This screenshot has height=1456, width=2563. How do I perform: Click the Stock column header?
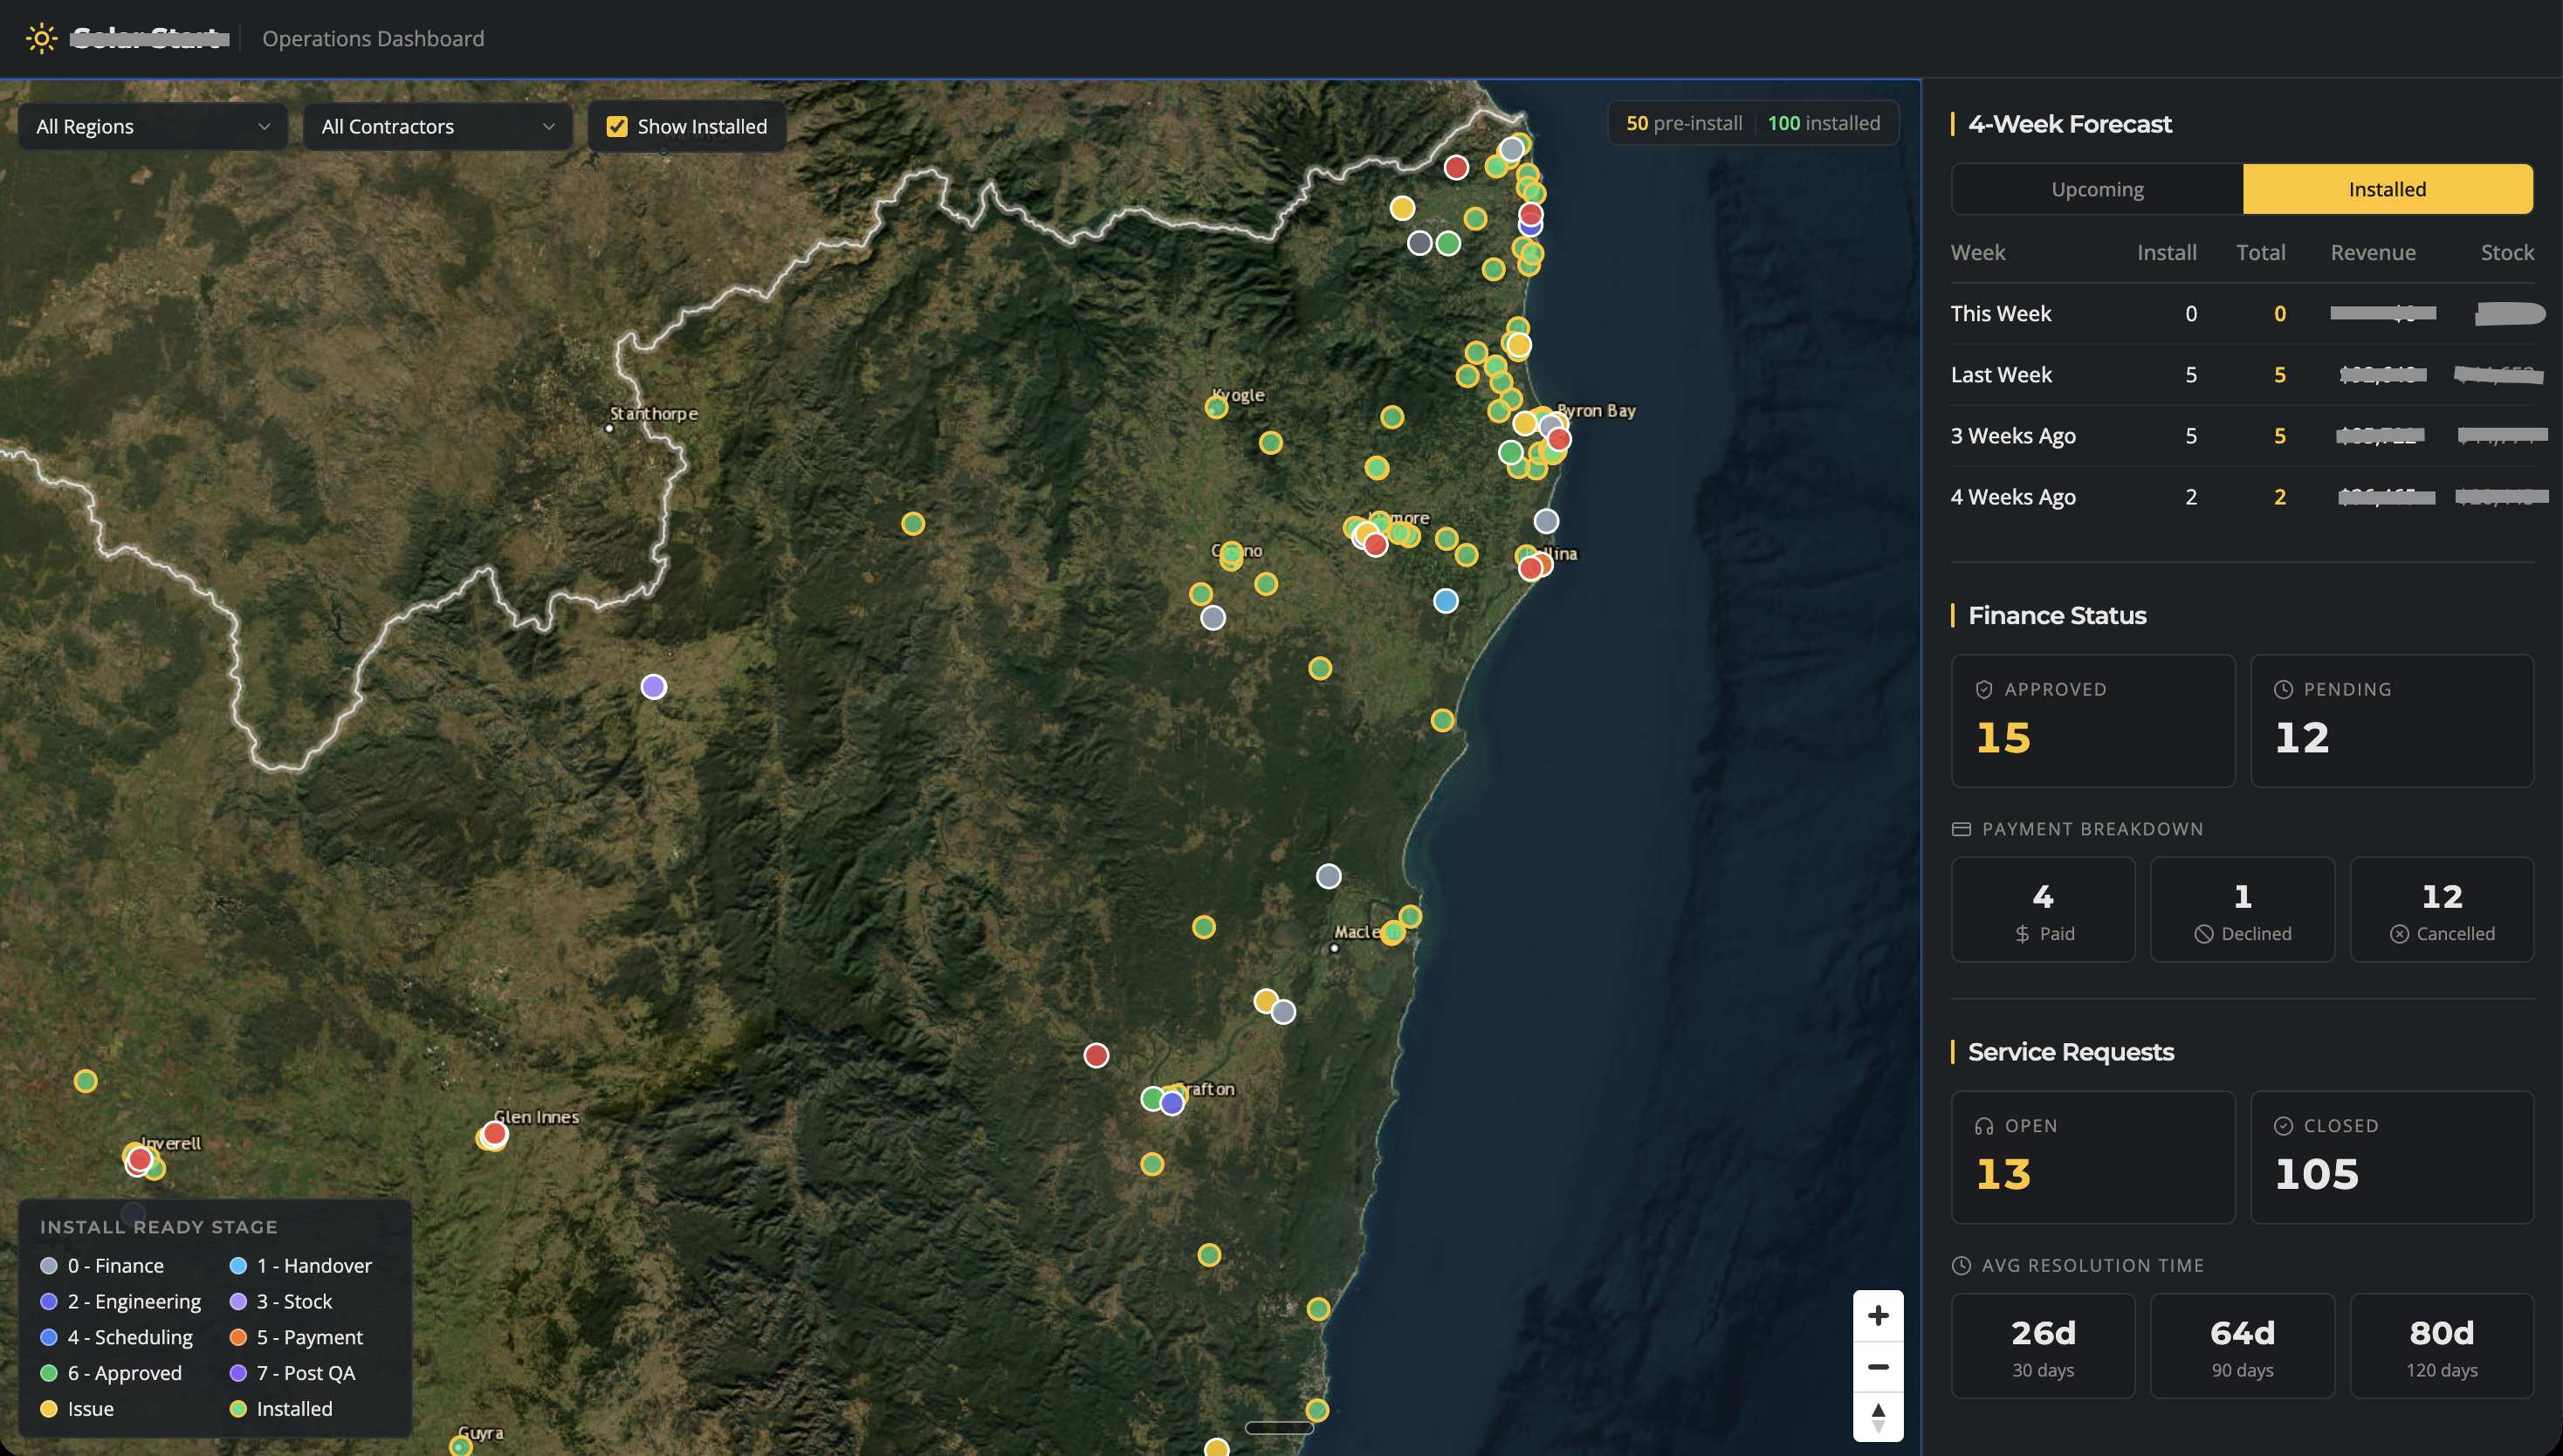(2507, 252)
